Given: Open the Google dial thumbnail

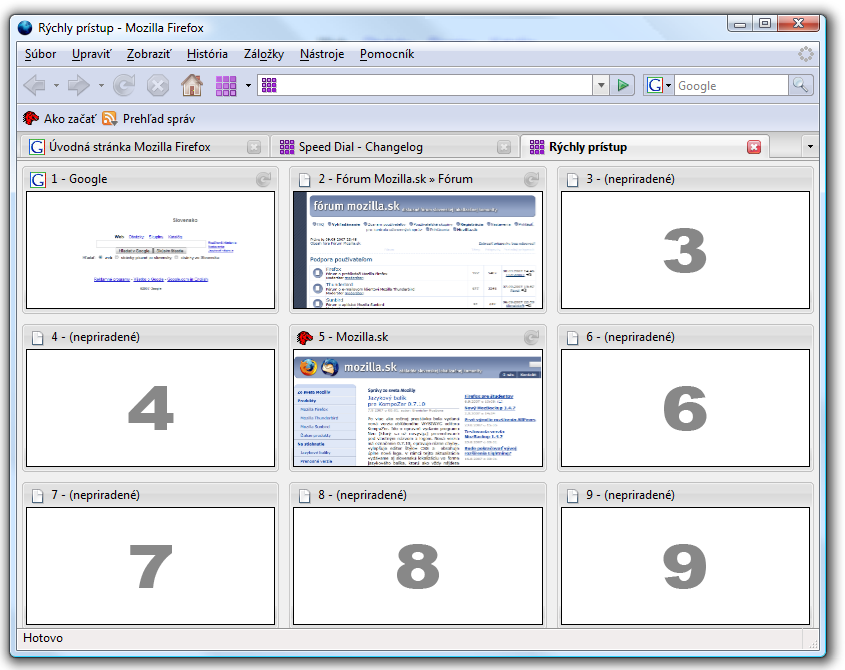Looking at the screenshot, I should [150, 250].
